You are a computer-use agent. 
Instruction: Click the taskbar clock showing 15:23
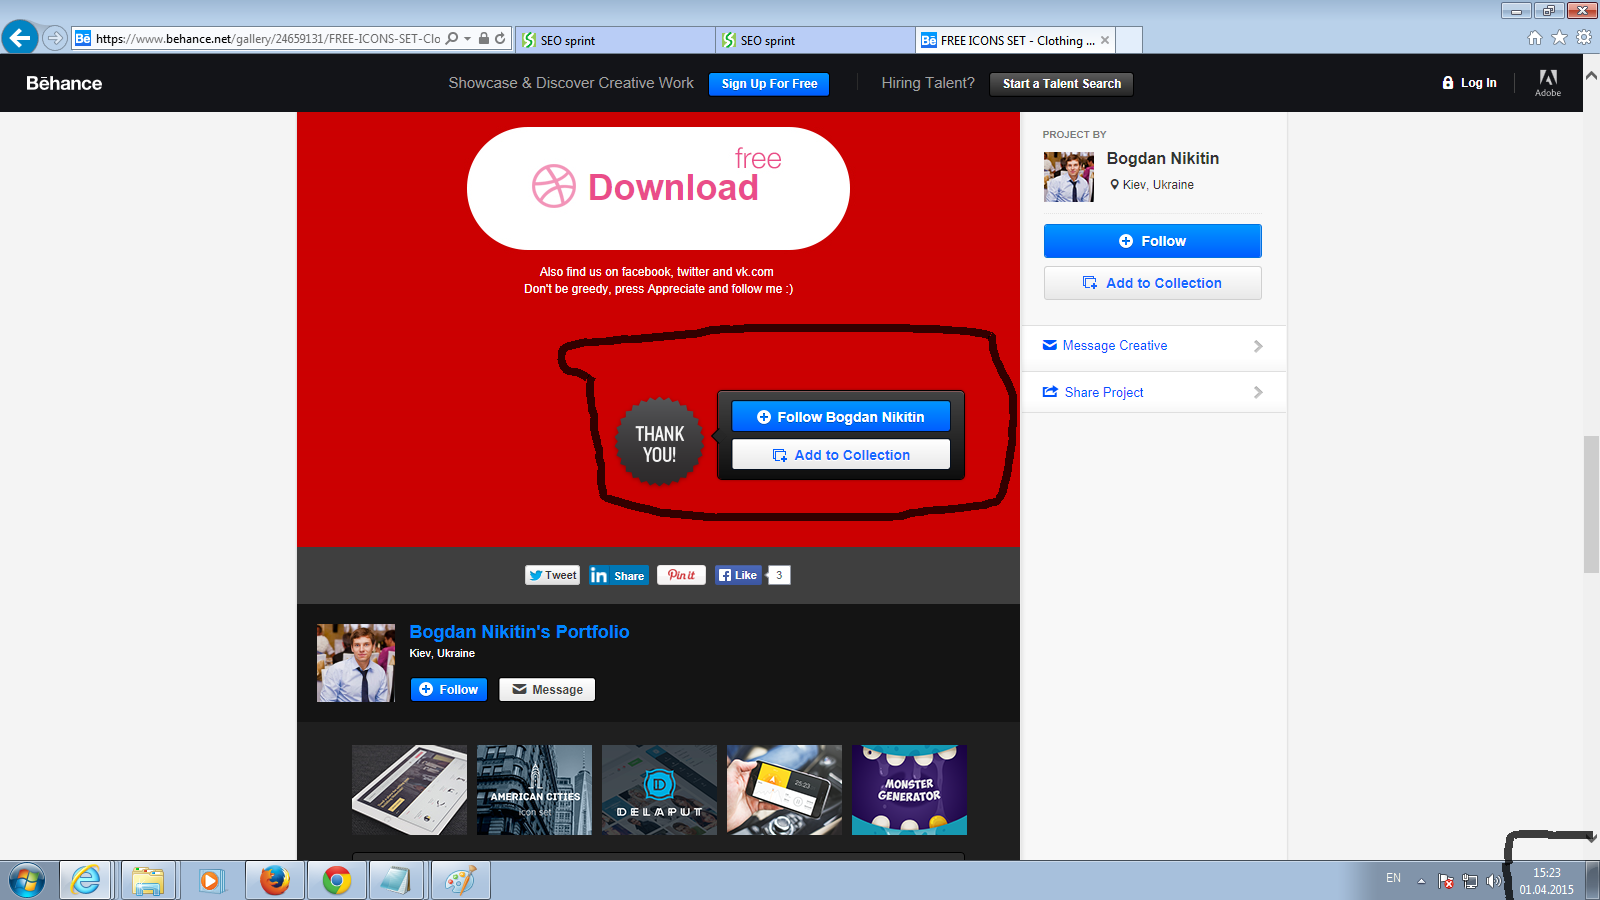[x=1546, y=881]
